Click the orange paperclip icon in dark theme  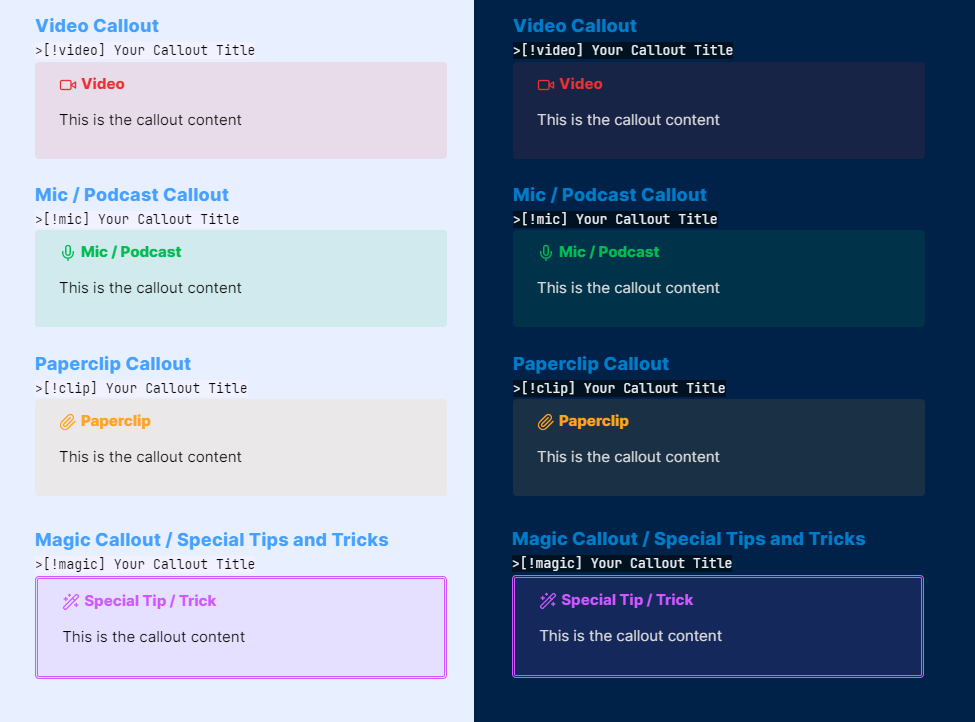pyautogui.click(x=545, y=422)
